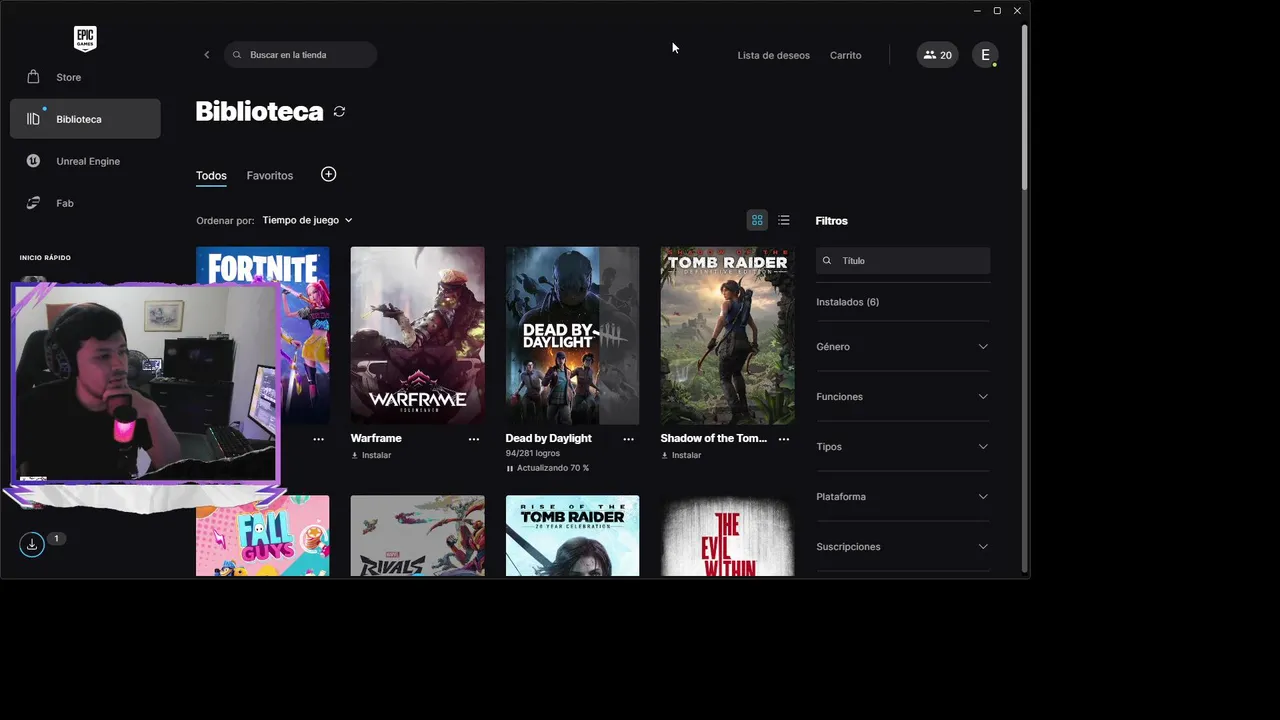Open Lista de deseos
The height and width of the screenshot is (720, 1280).
click(x=773, y=55)
